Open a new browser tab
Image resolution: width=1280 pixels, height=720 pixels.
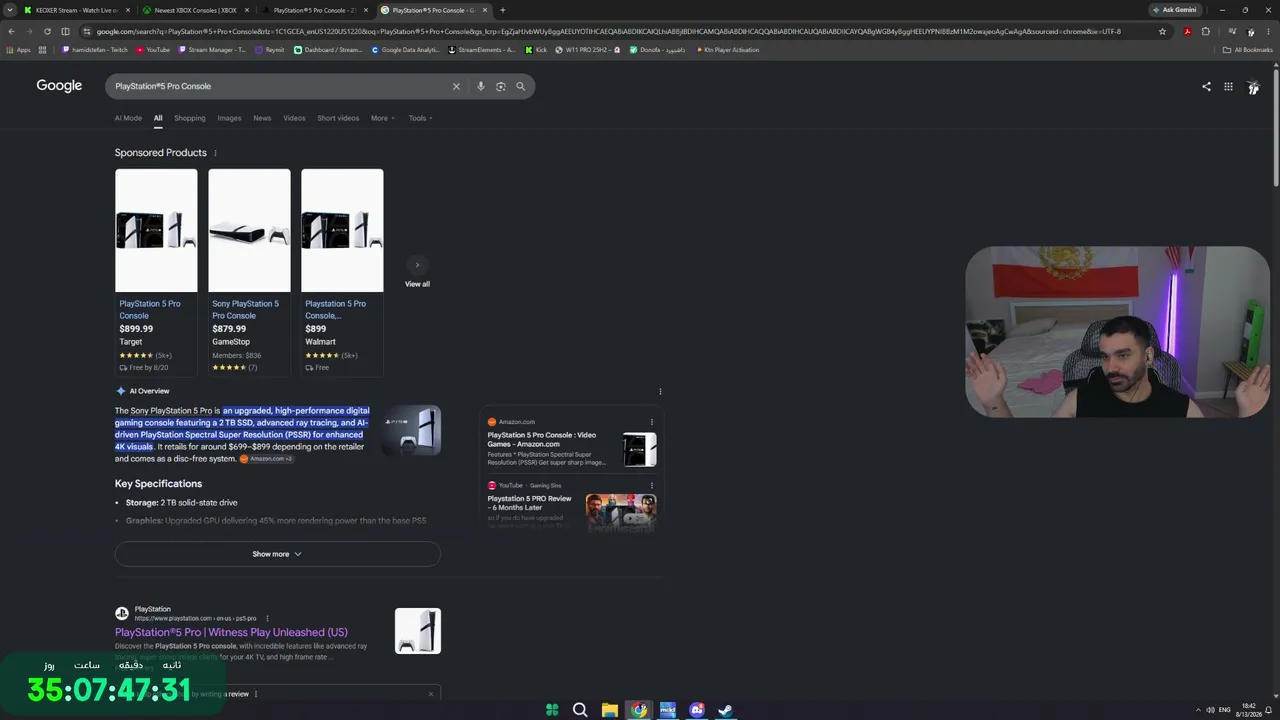tap(502, 10)
